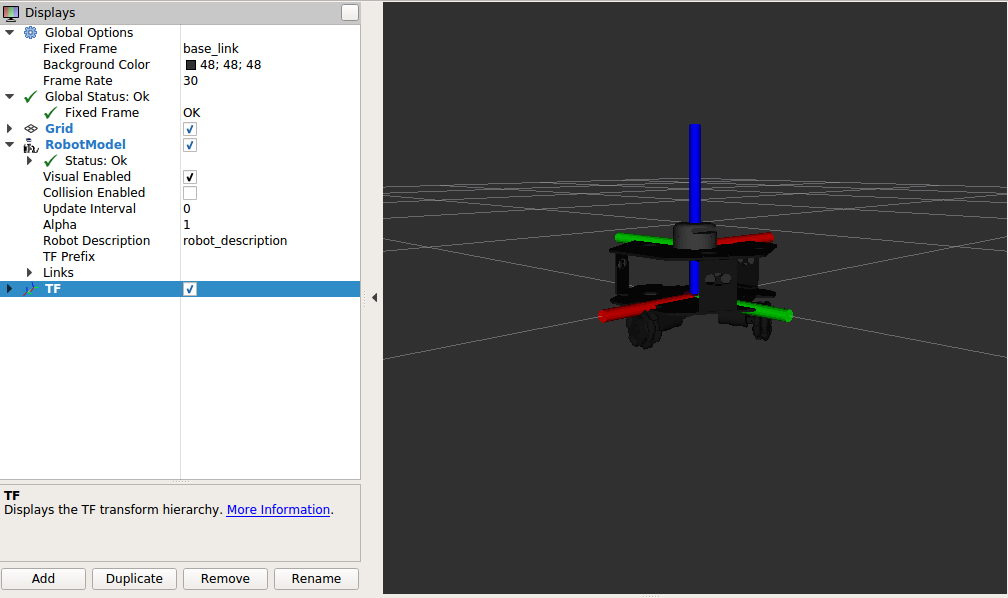Collapse the Global Options section
The width and height of the screenshot is (1008, 598).
tap(9, 32)
